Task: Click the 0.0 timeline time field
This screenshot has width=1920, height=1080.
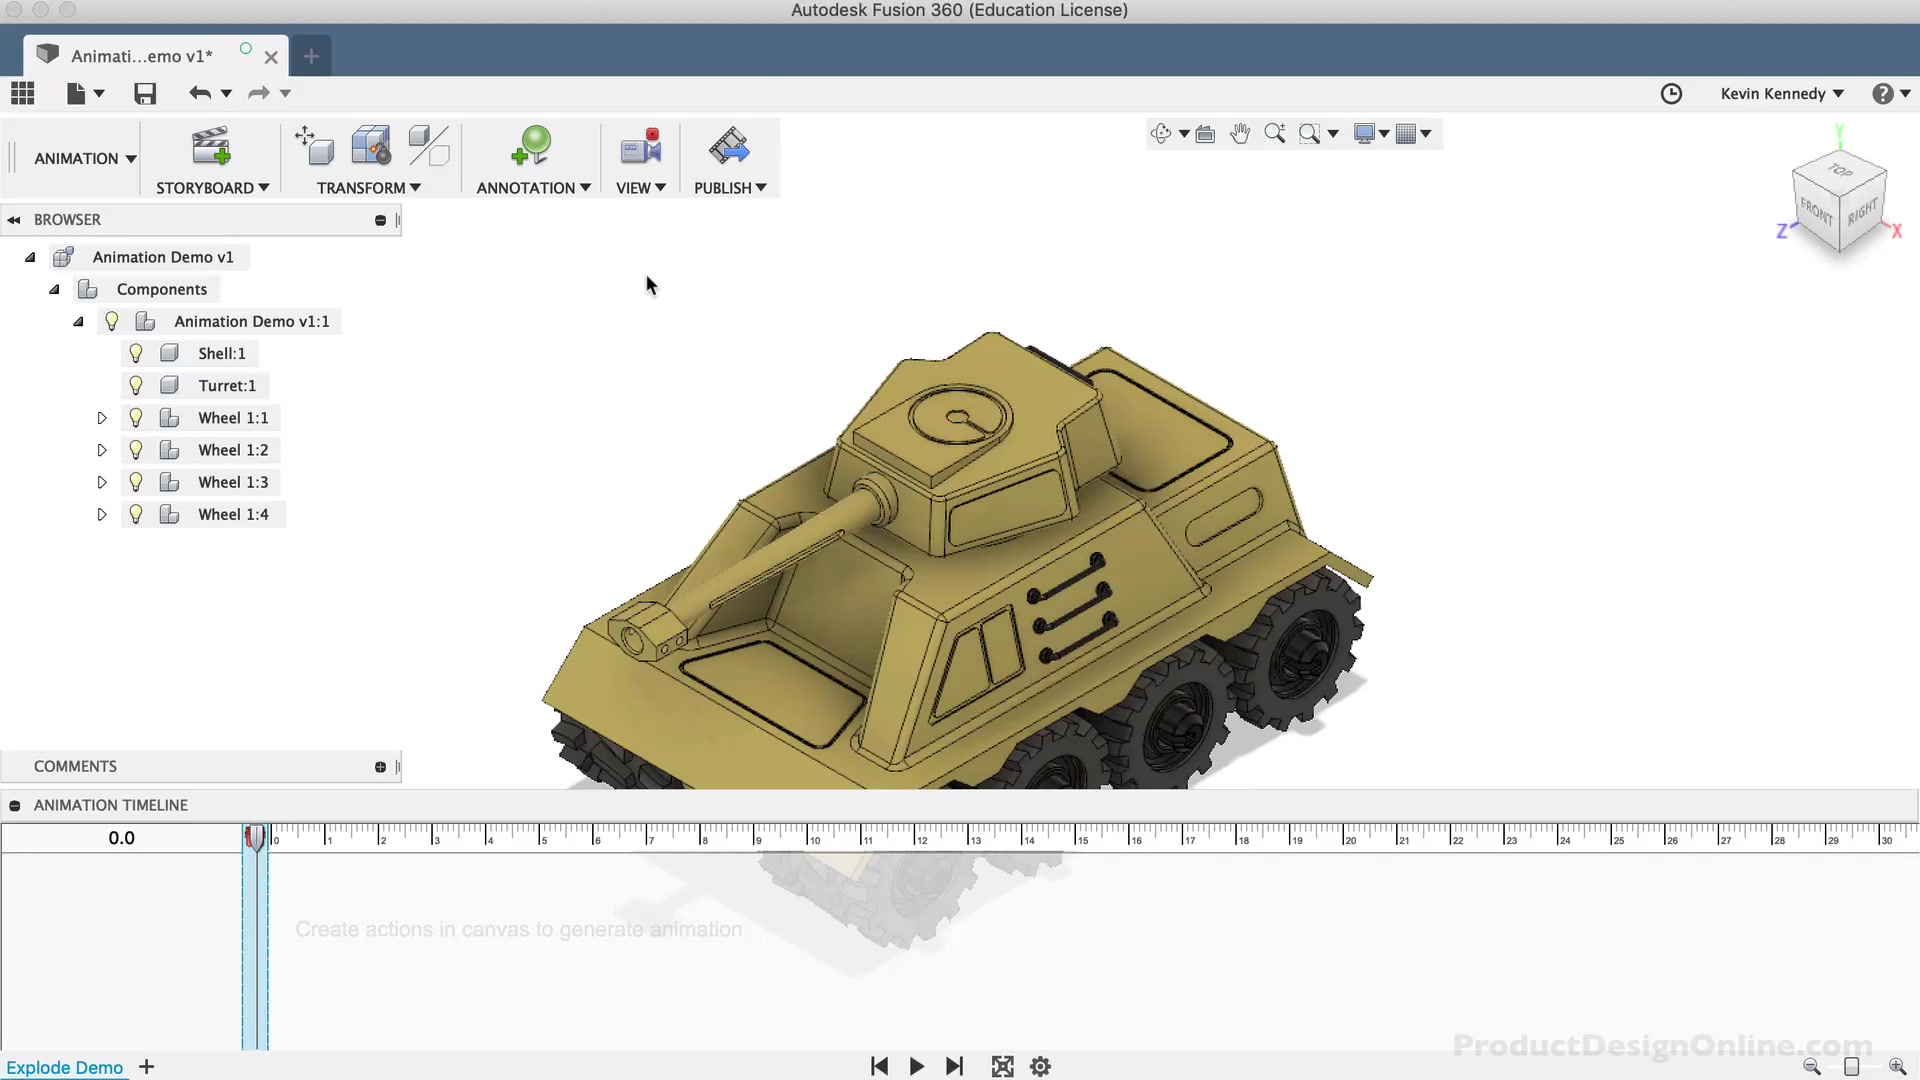Action: (x=121, y=838)
